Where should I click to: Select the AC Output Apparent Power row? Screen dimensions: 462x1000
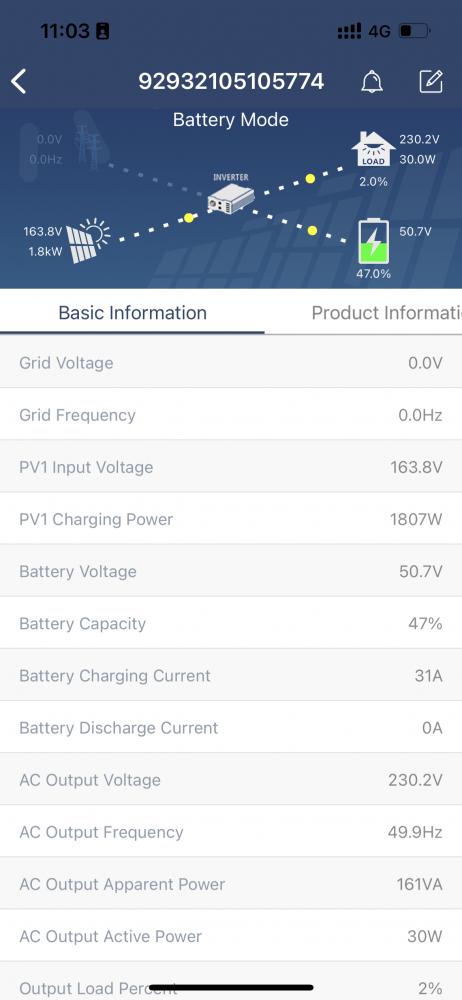pos(231,884)
